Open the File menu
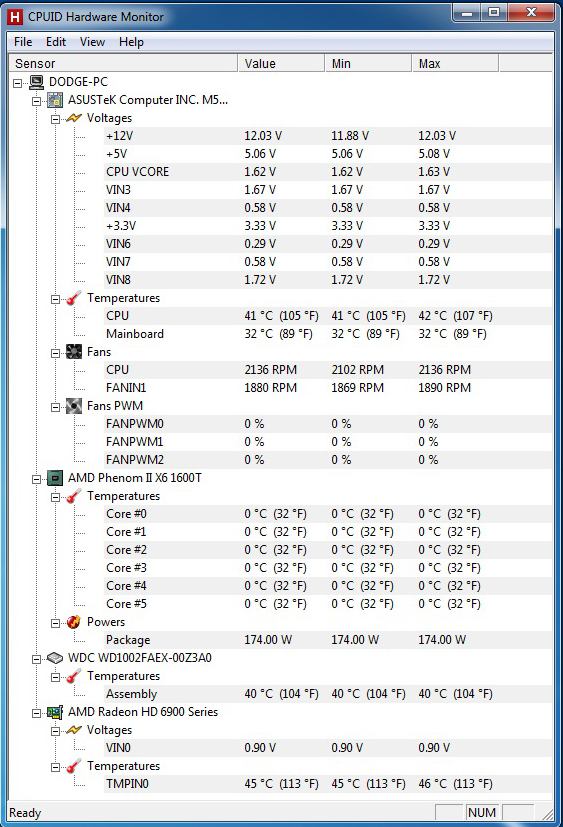Image resolution: width=563 pixels, height=827 pixels. click(23, 42)
